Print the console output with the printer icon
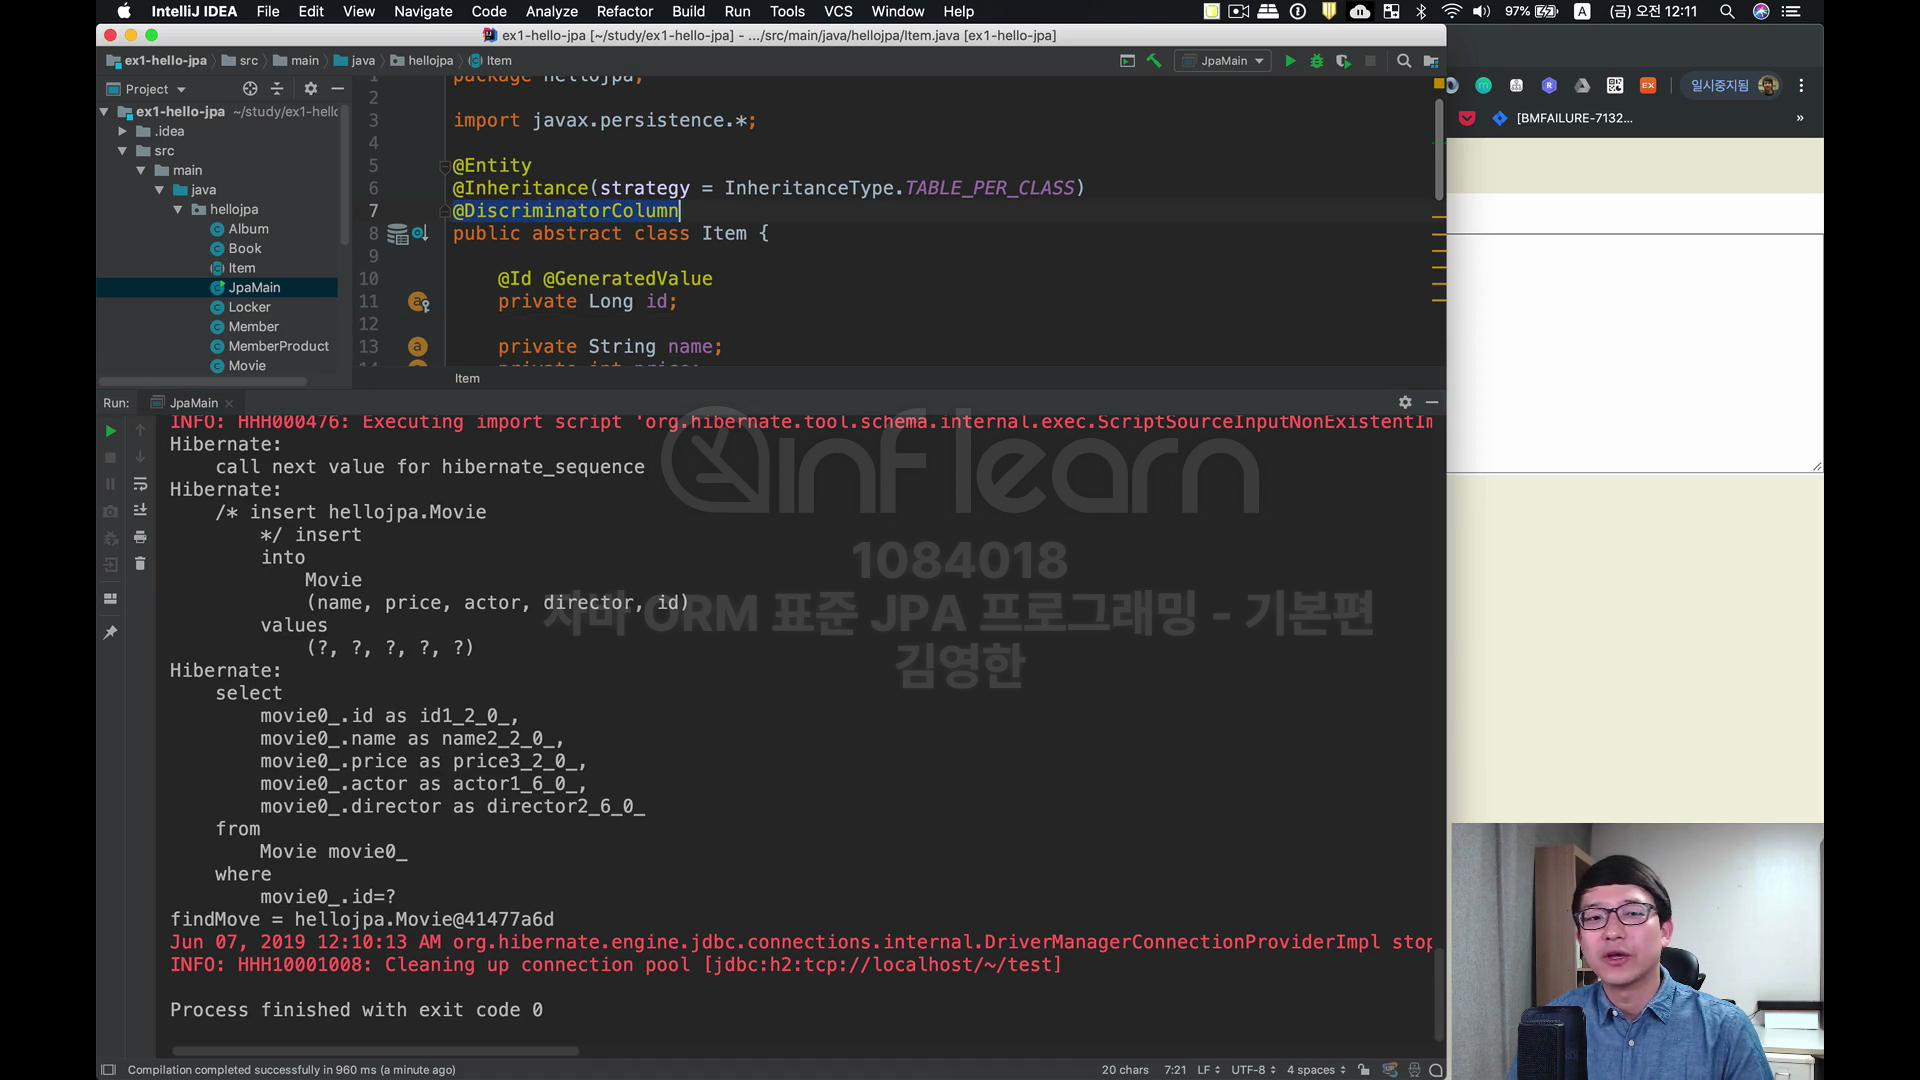This screenshot has height=1080, width=1920. pyautogui.click(x=140, y=537)
